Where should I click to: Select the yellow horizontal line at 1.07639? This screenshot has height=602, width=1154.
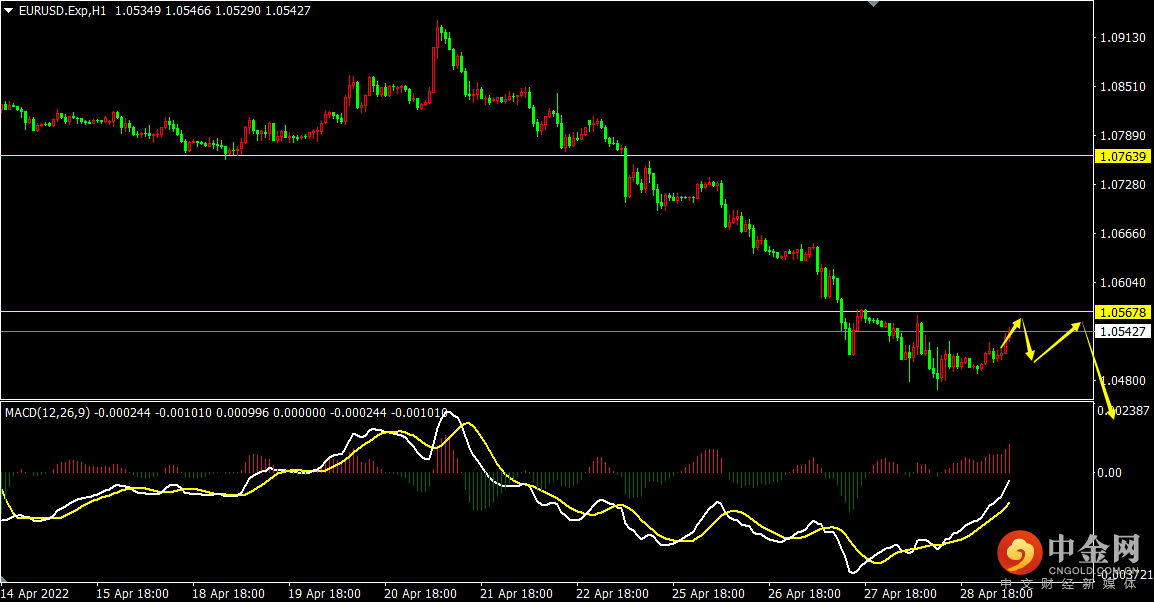tap(547, 155)
